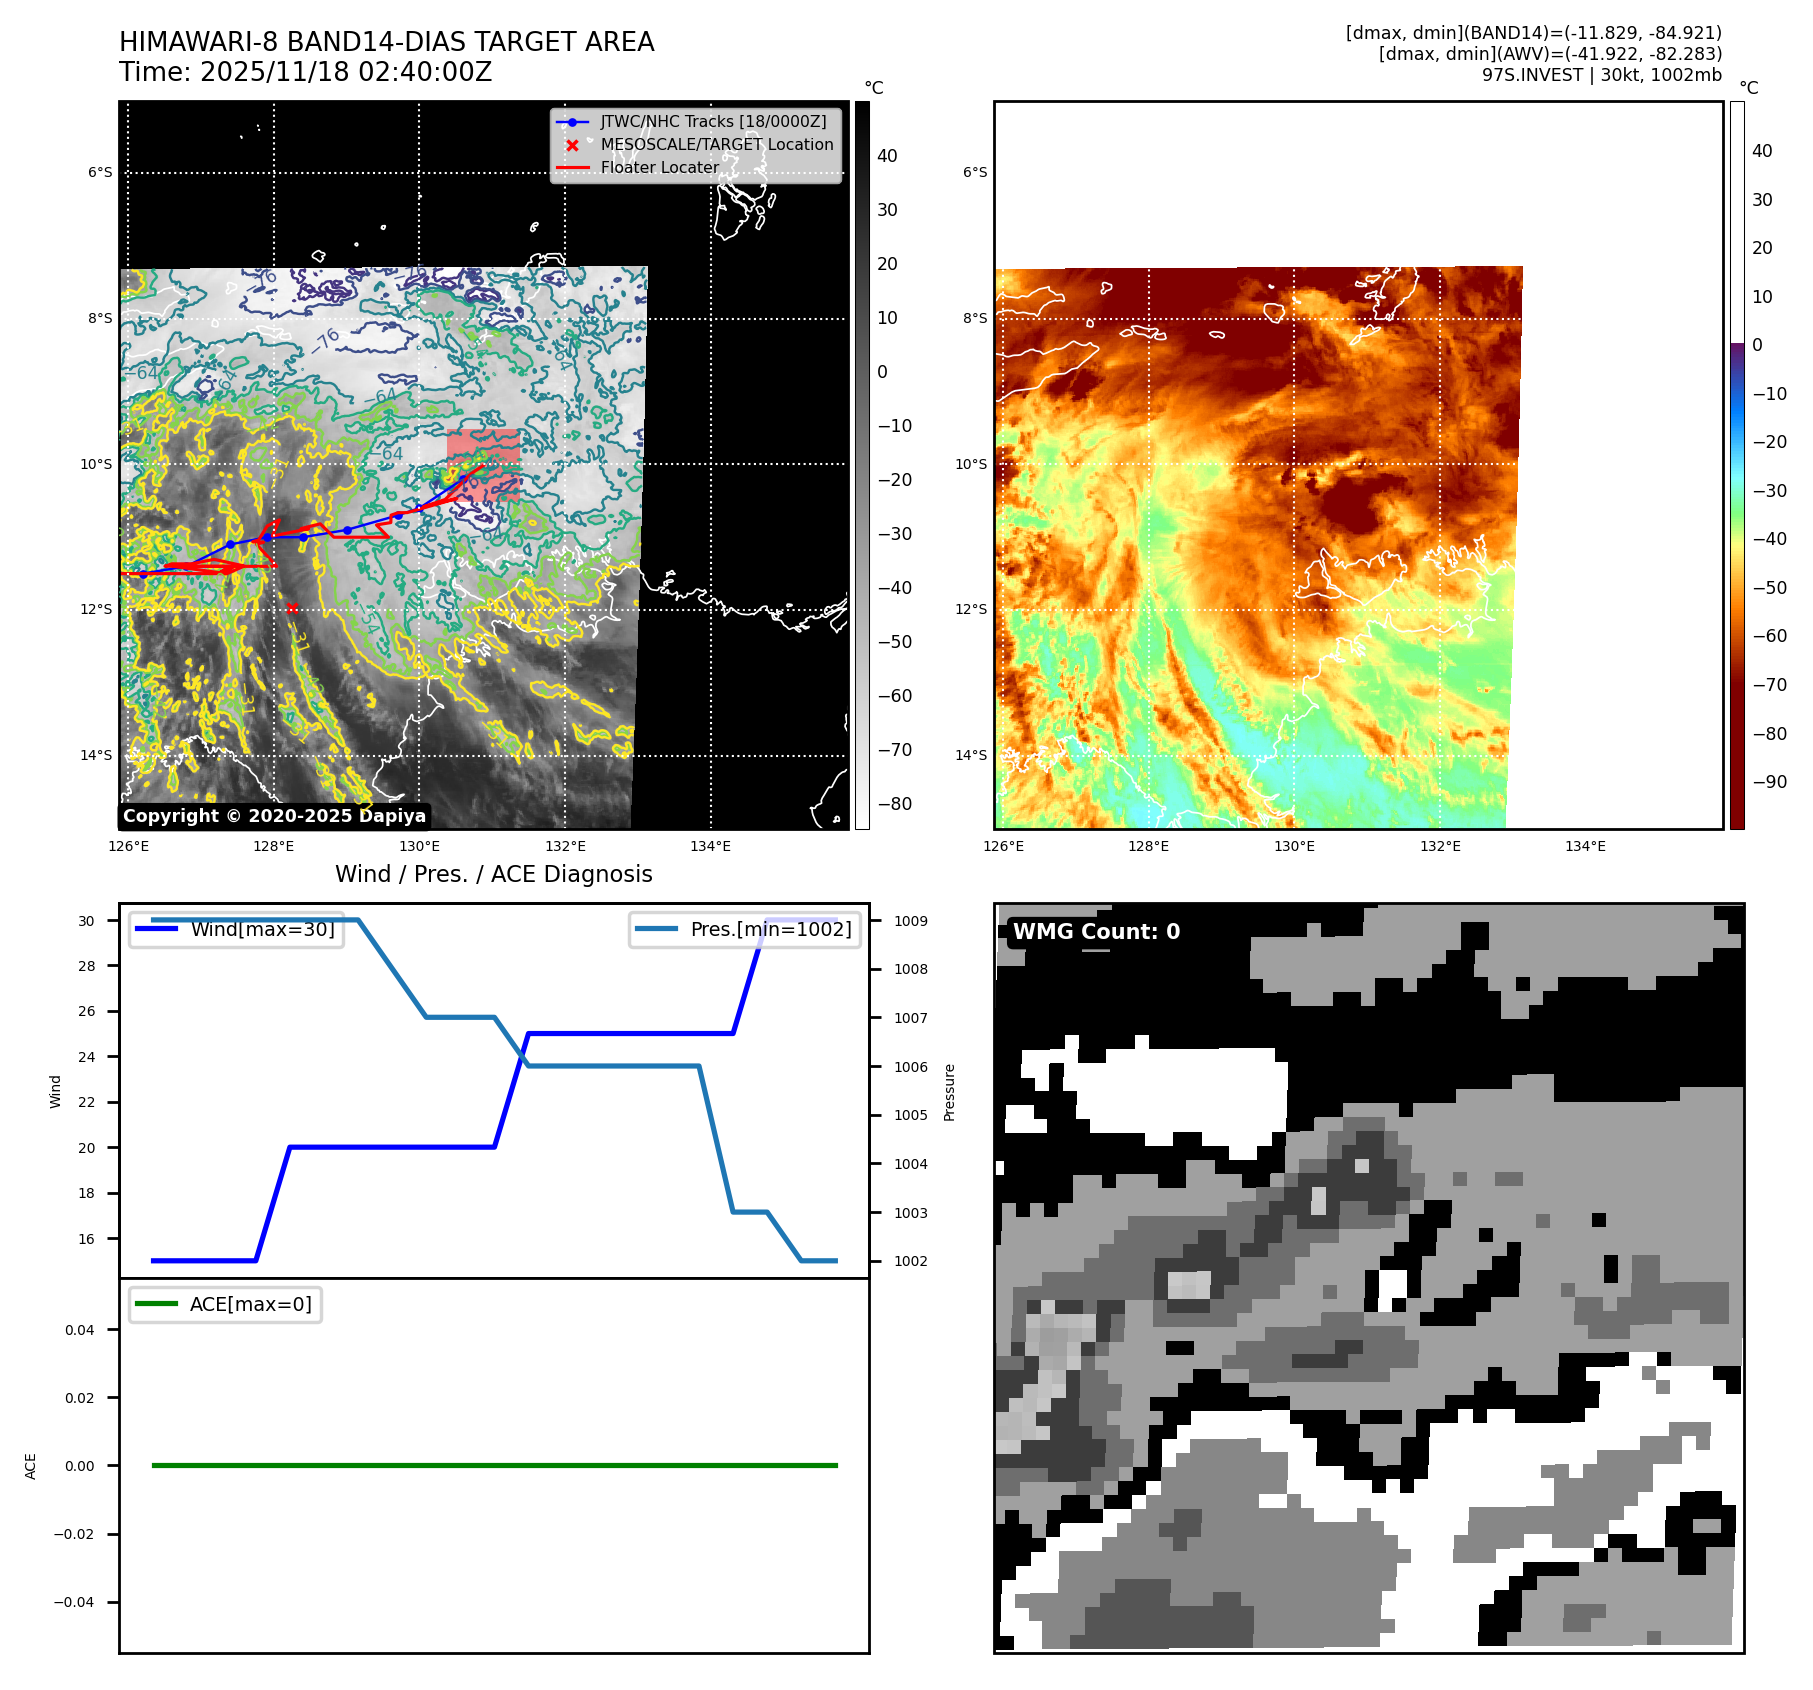Click the red X target marker on the map
The width and height of the screenshot is (1813, 1690).
(291, 608)
